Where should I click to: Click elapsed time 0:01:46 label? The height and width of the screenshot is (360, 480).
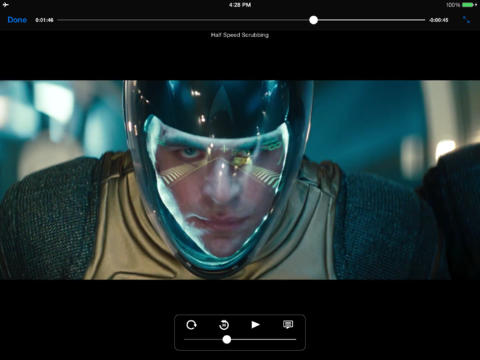[x=44, y=20]
